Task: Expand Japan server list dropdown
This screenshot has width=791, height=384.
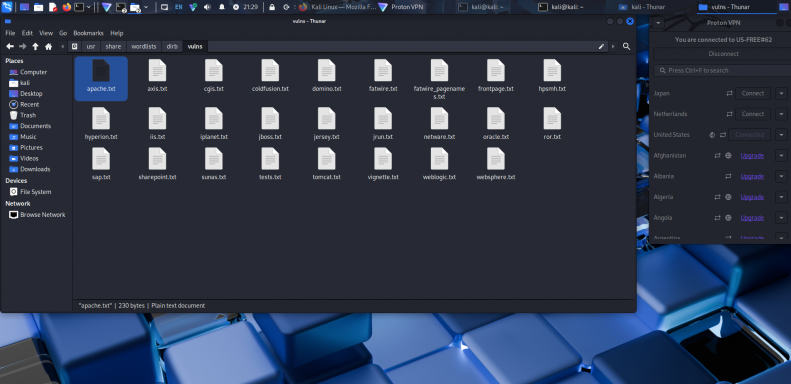Action: click(x=781, y=93)
